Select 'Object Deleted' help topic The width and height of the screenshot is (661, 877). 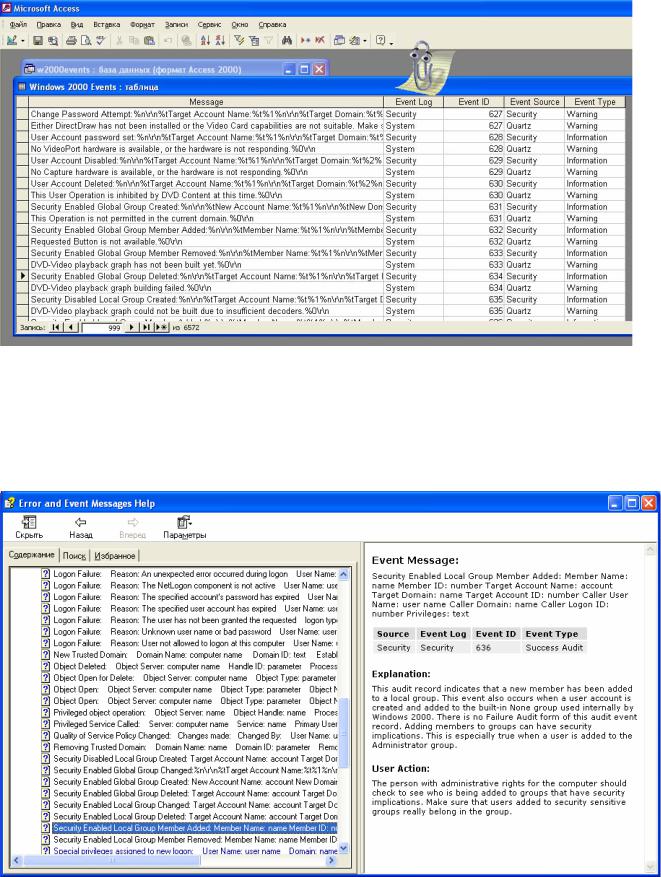pos(195,666)
